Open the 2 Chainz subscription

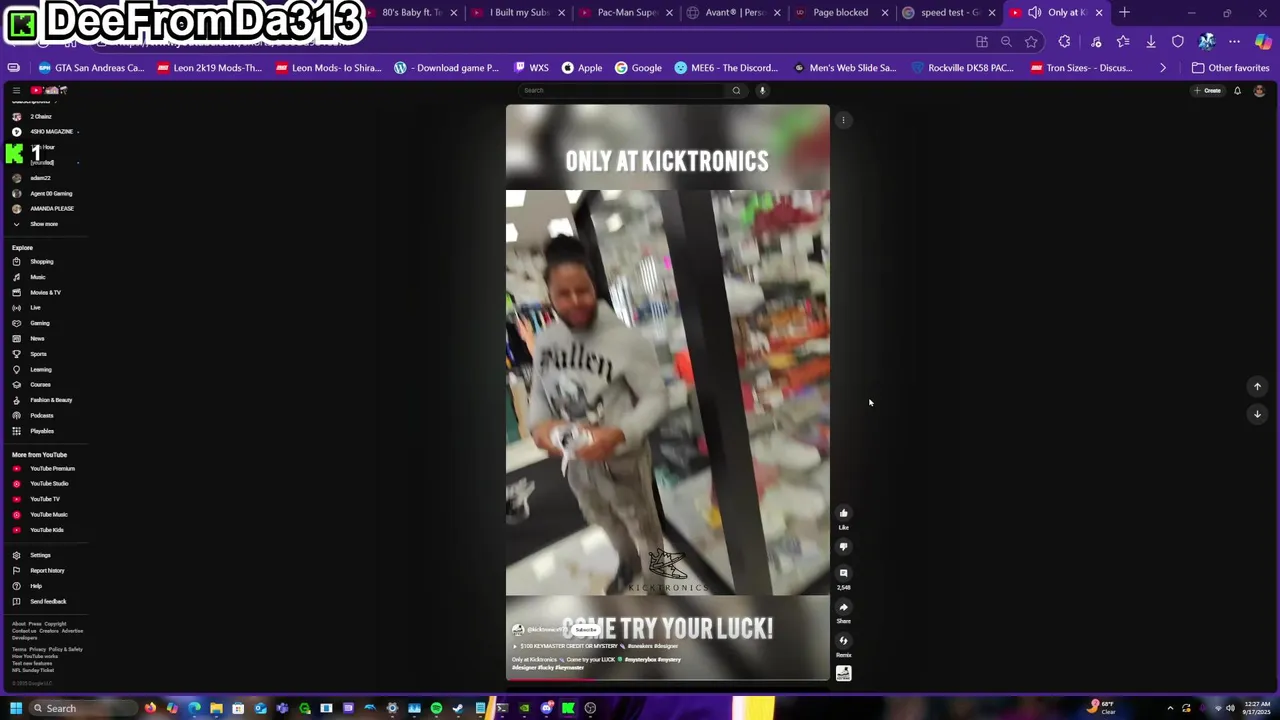40,117
